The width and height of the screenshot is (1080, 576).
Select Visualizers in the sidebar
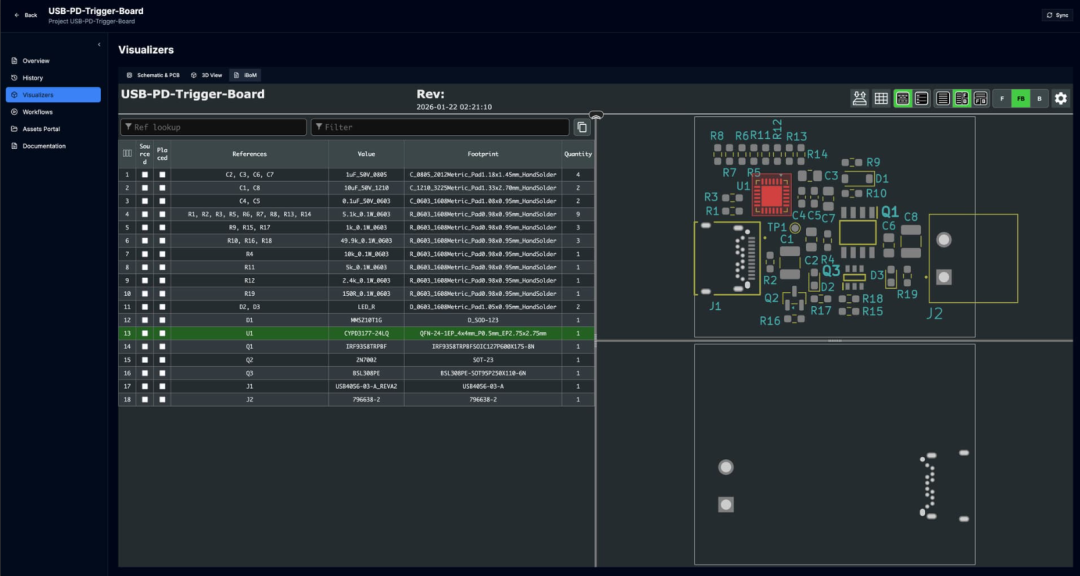53,94
